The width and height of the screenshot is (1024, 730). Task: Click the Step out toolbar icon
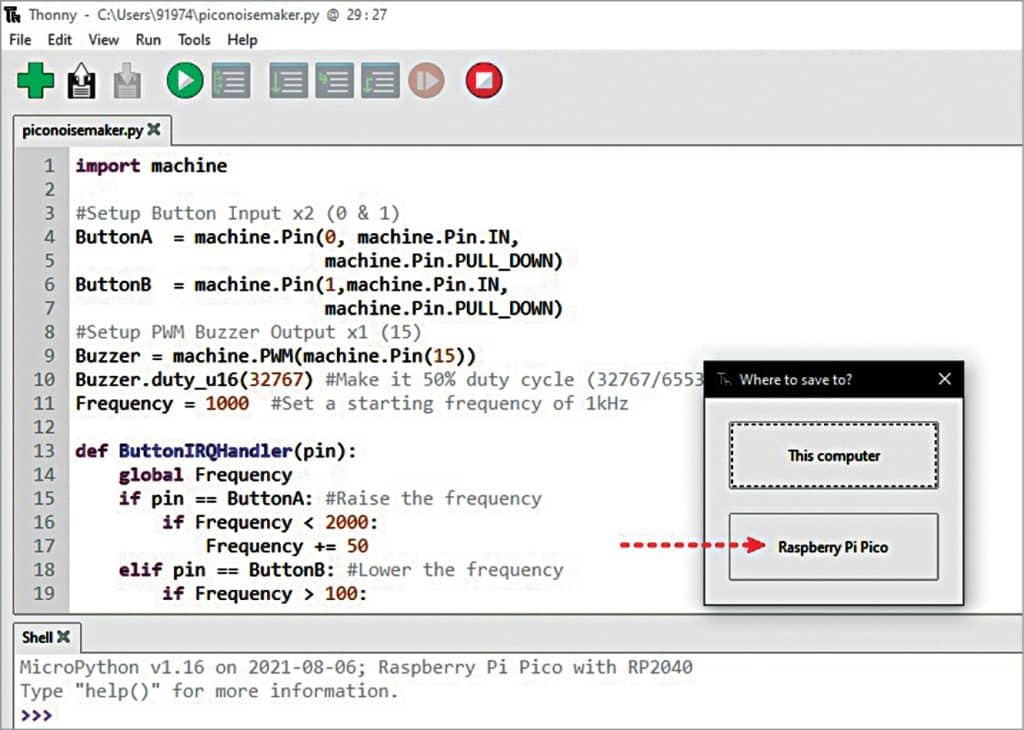(x=380, y=80)
